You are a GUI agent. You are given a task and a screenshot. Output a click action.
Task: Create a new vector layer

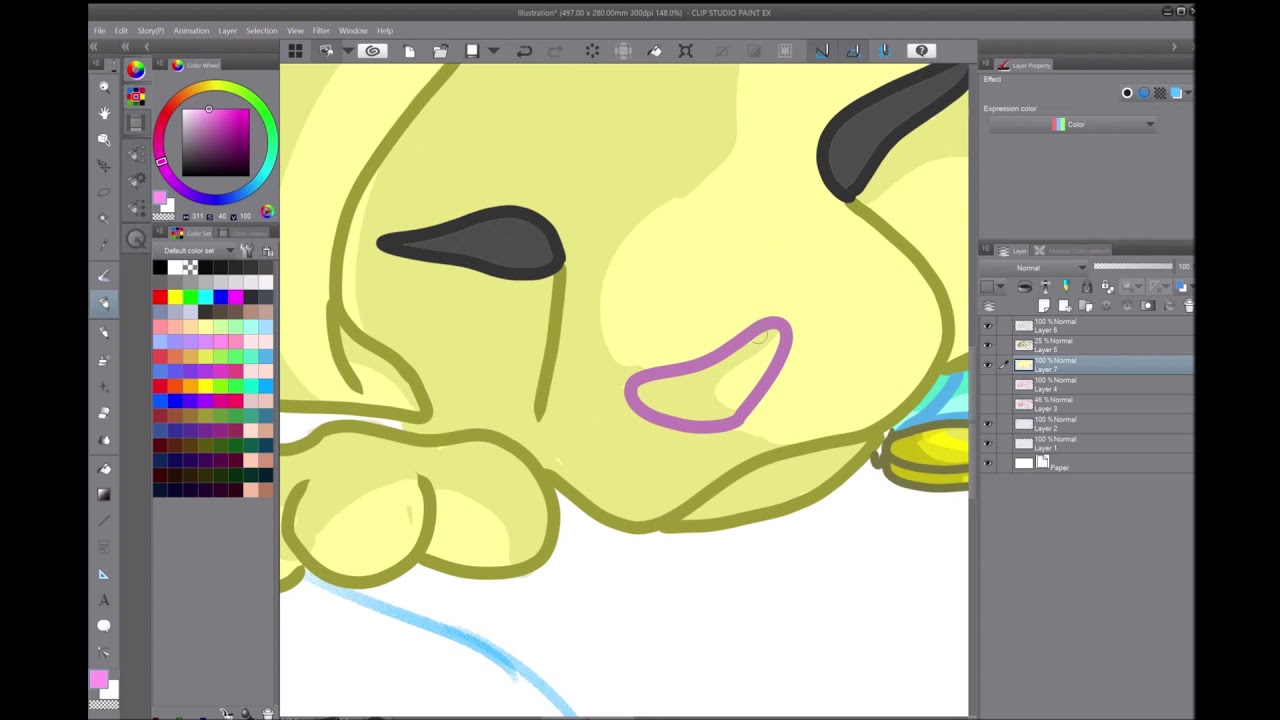click(1065, 306)
